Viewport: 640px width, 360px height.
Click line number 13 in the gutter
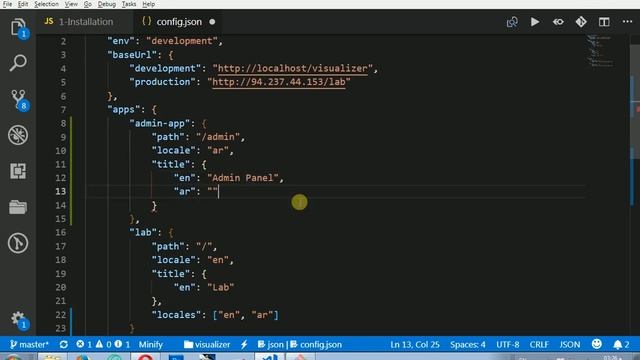61,191
